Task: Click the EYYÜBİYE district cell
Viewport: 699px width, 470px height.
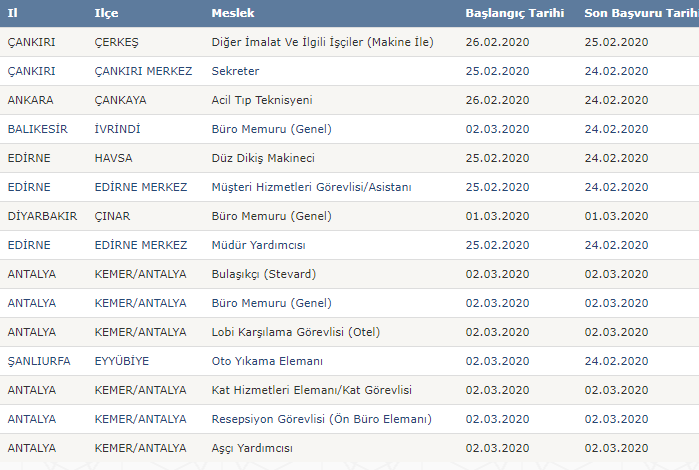Action: (x=122, y=361)
